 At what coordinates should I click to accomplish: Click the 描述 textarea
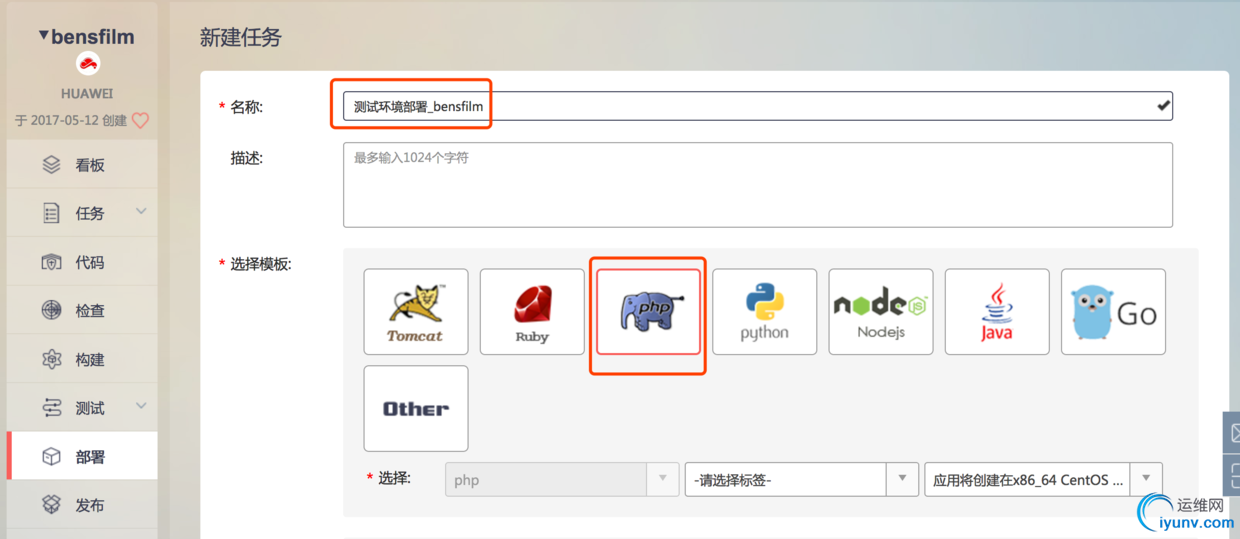(x=757, y=185)
